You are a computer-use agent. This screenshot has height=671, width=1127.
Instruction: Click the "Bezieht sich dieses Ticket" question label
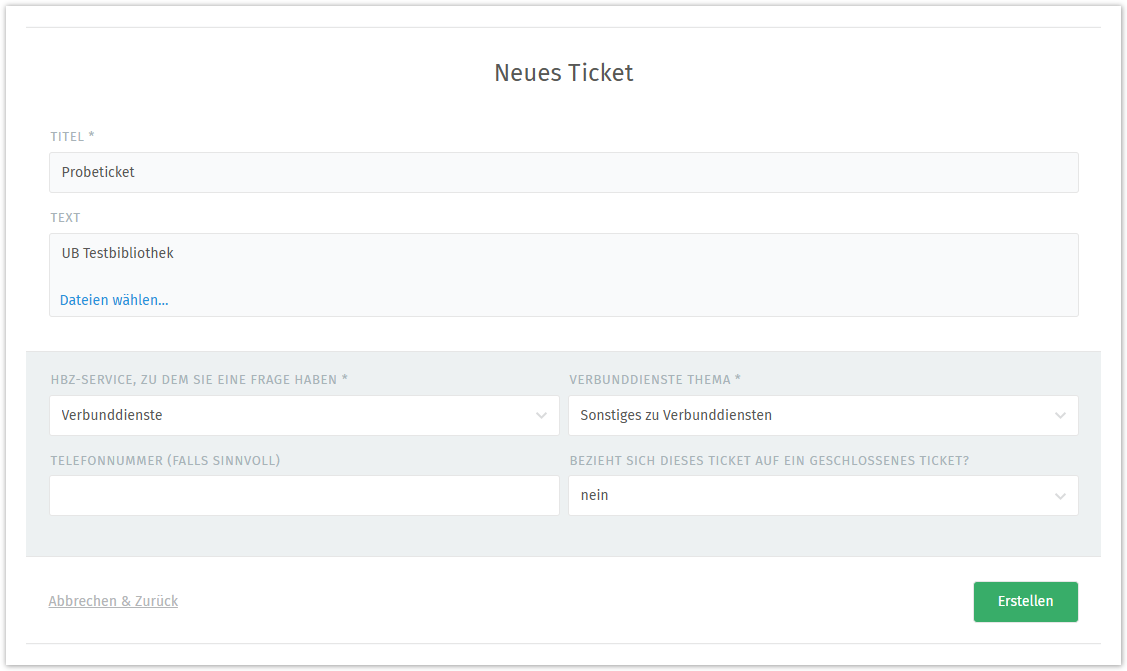click(769, 461)
